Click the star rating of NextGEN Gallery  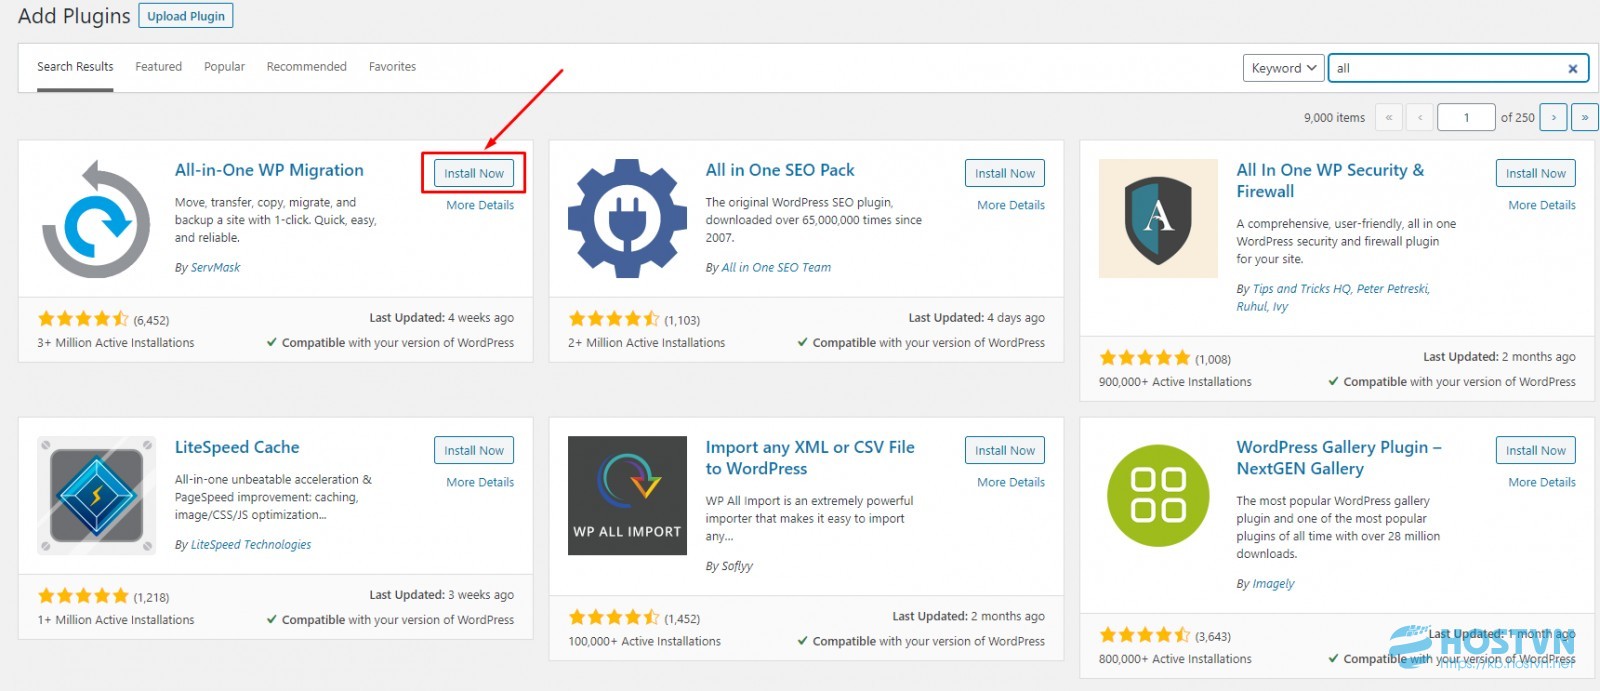click(1145, 635)
